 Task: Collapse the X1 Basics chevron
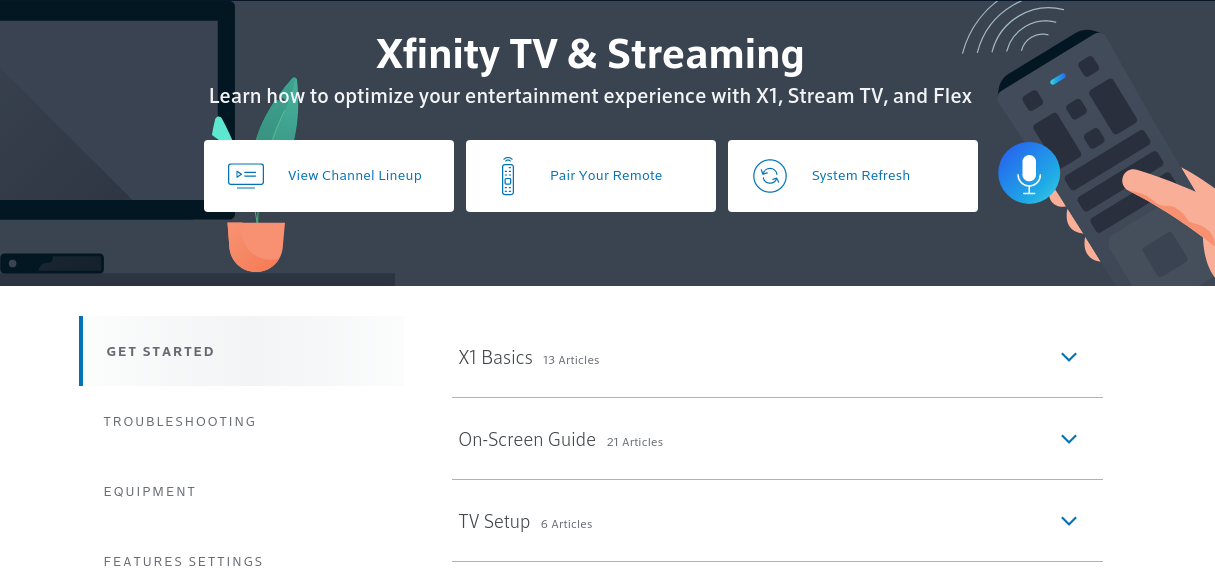1069,357
